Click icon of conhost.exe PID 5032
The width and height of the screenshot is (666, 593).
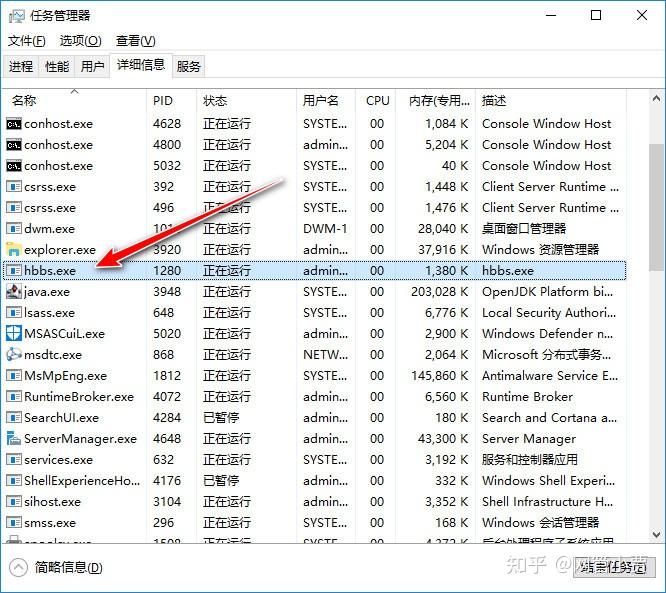tap(14, 166)
